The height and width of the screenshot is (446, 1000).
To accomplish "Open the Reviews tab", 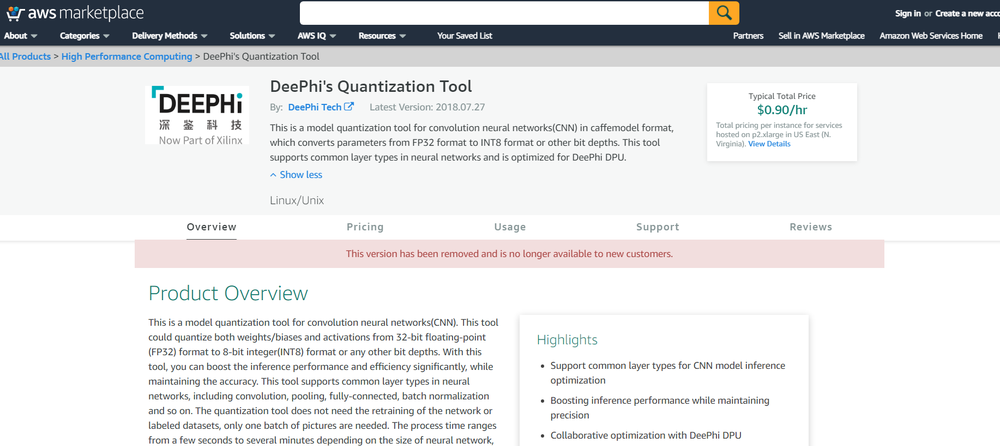I will [811, 227].
